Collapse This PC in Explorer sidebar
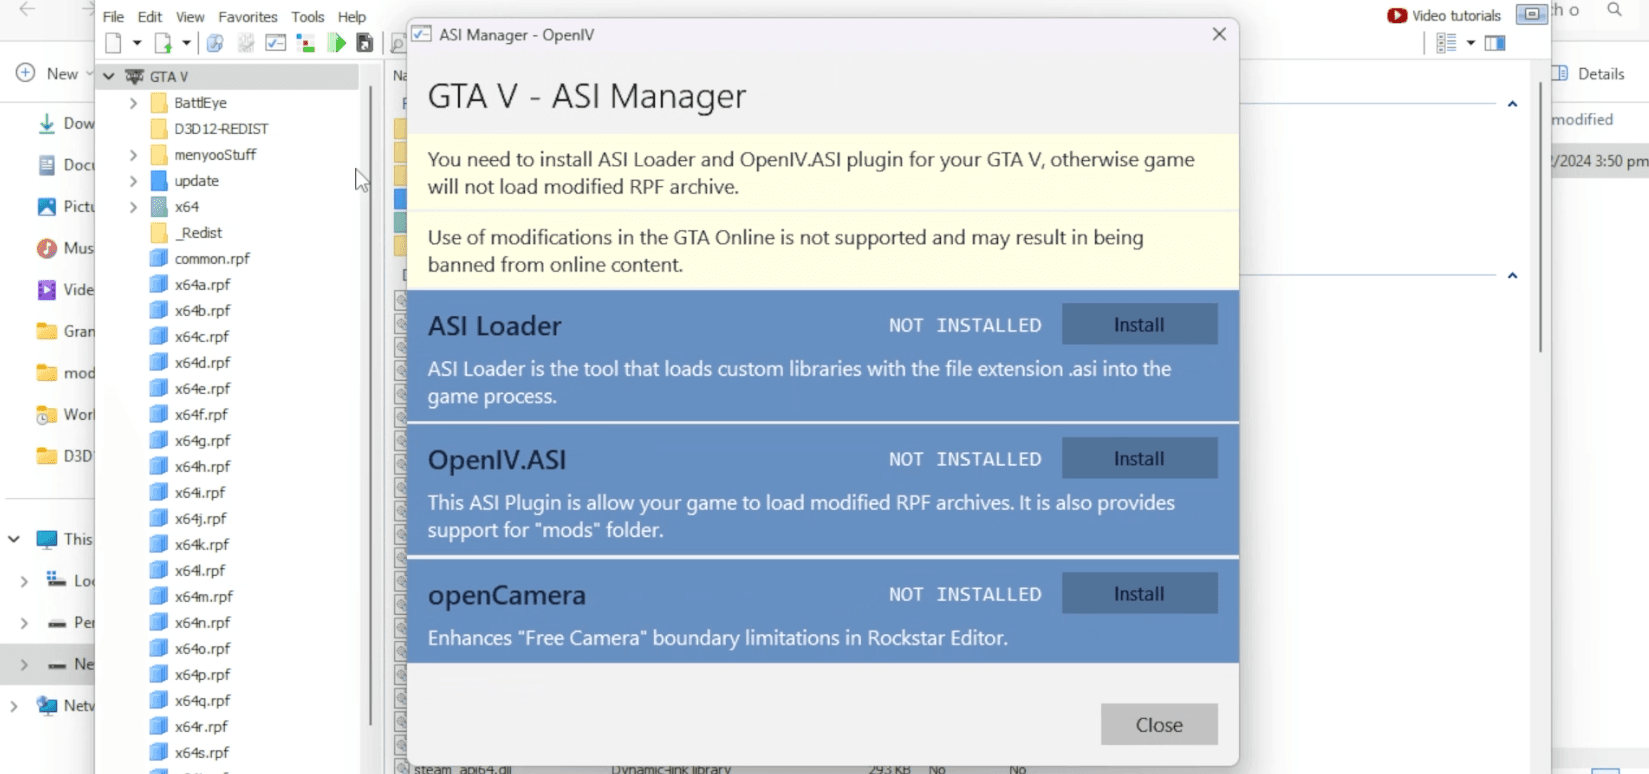 tap(13, 539)
